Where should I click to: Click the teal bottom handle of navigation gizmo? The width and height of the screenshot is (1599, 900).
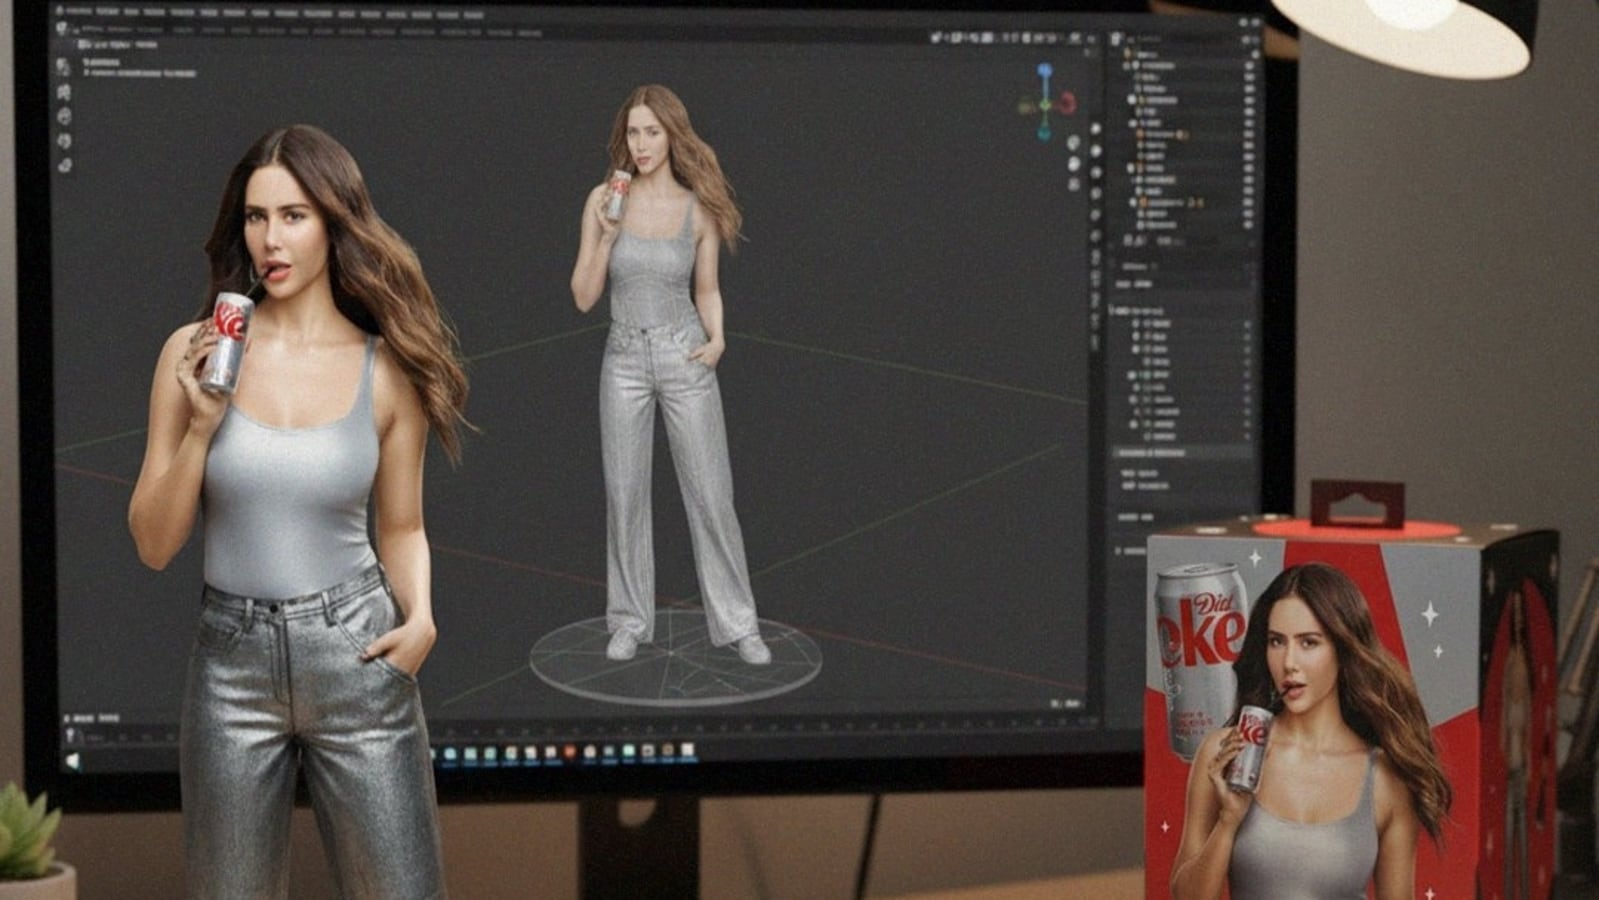coord(1044,132)
